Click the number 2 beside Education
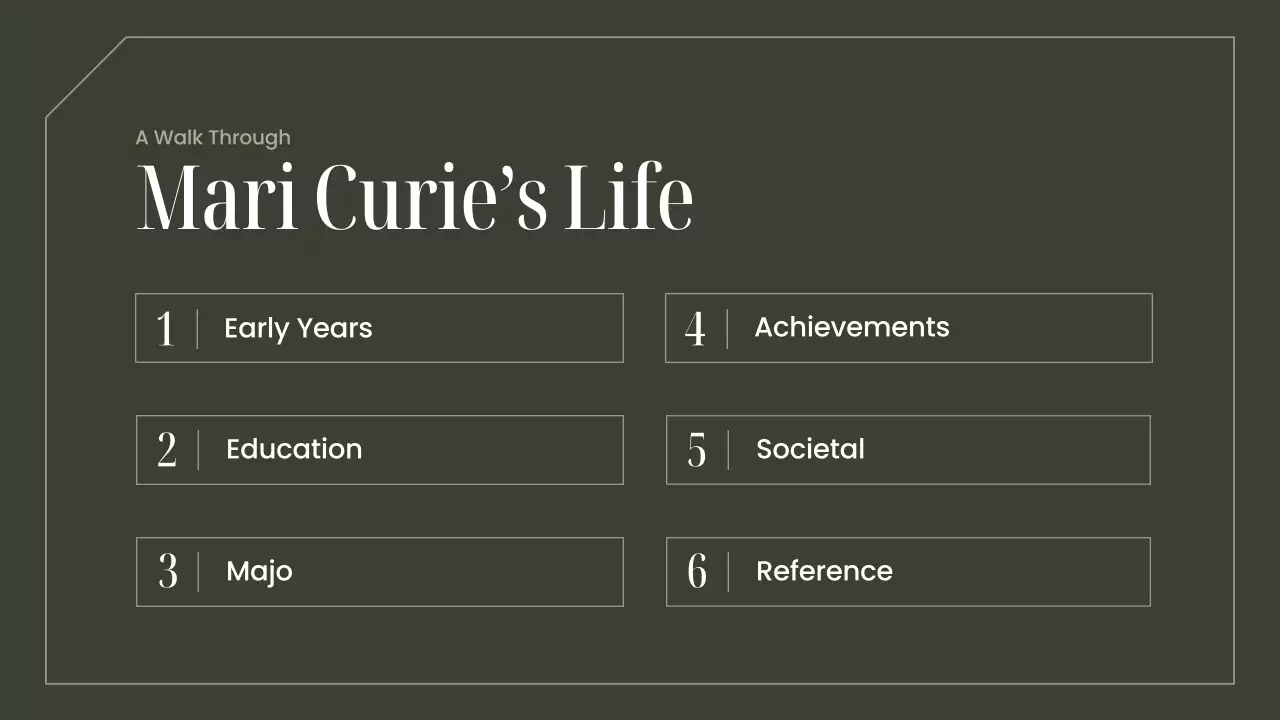 click(x=167, y=451)
